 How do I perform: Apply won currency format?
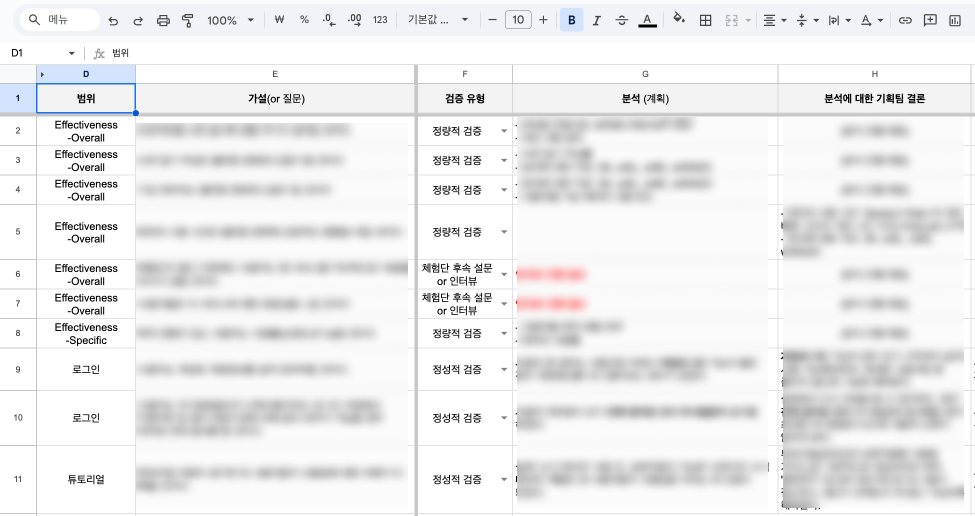point(279,20)
